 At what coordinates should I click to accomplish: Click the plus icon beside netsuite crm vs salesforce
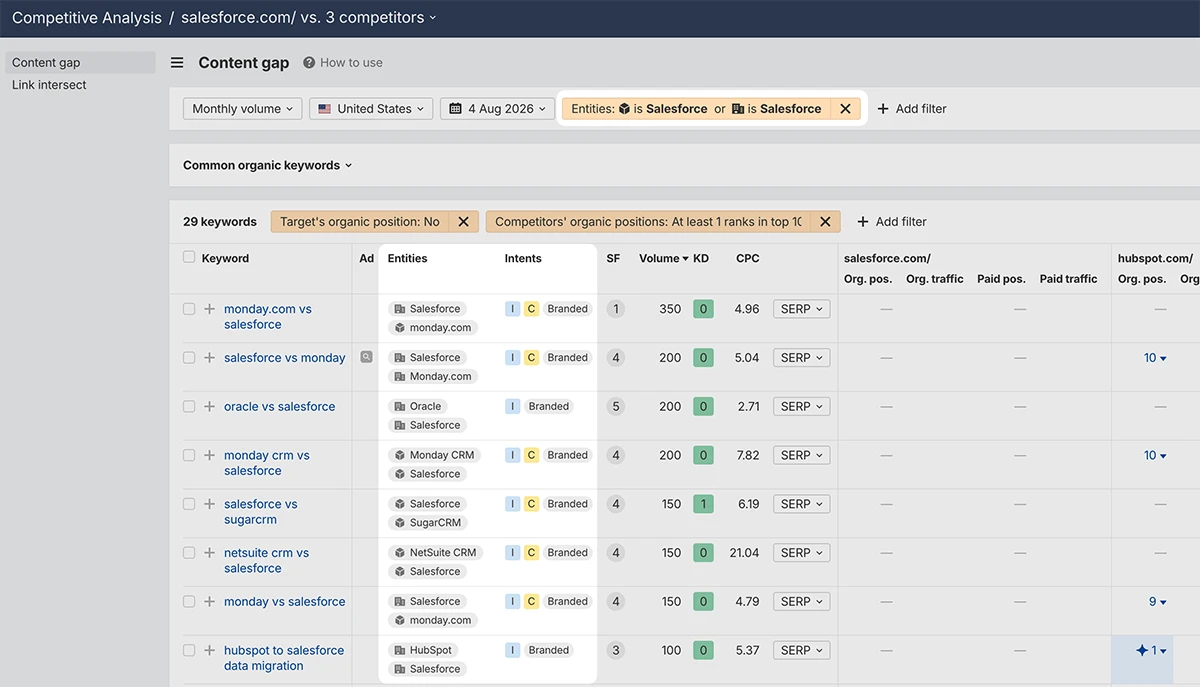coord(209,553)
